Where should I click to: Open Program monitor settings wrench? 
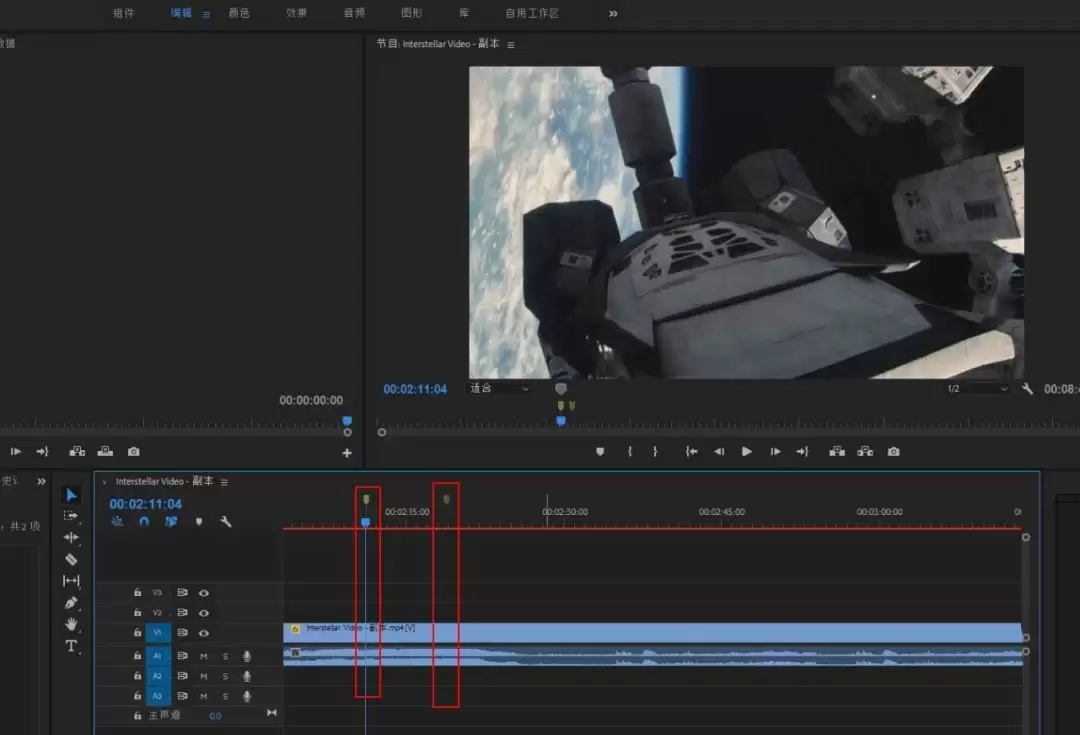pyautogui.click(x=1027, y=389)
